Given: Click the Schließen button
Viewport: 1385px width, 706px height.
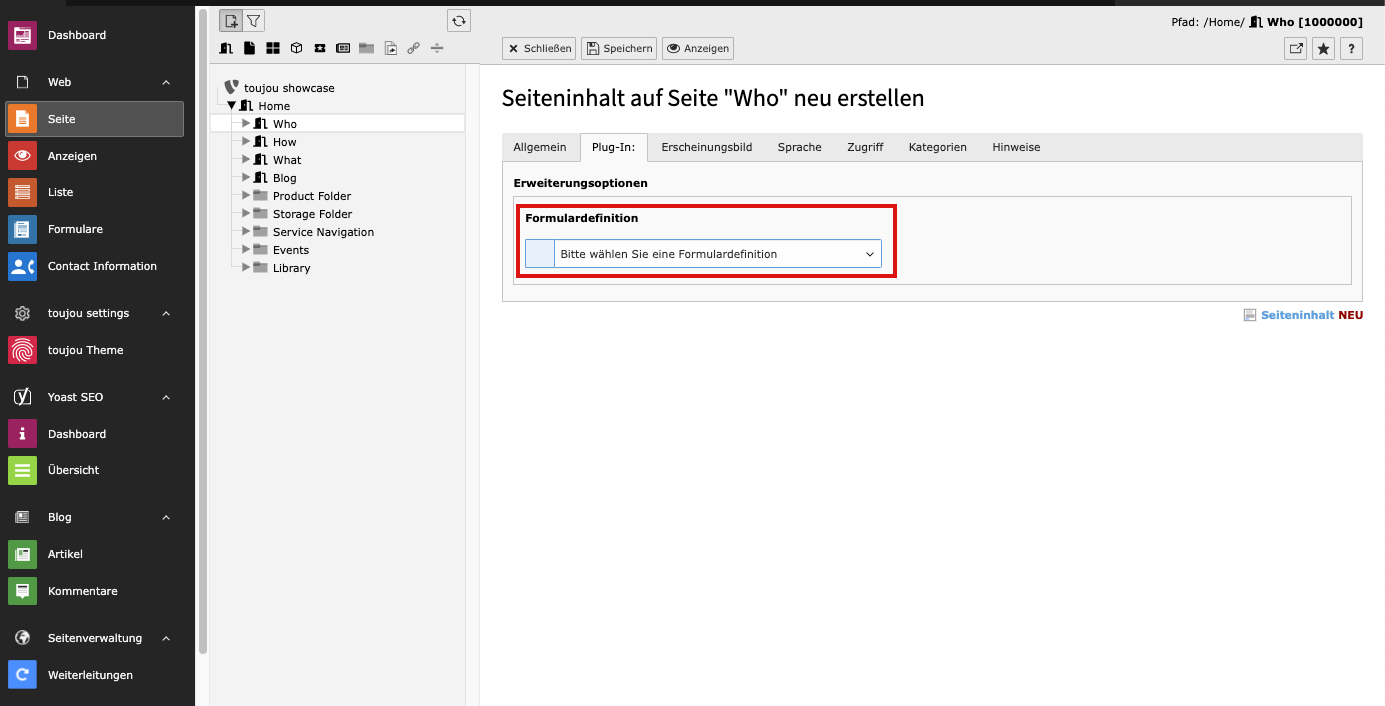Looking at the screenshot, I should [x=538, y=48].
